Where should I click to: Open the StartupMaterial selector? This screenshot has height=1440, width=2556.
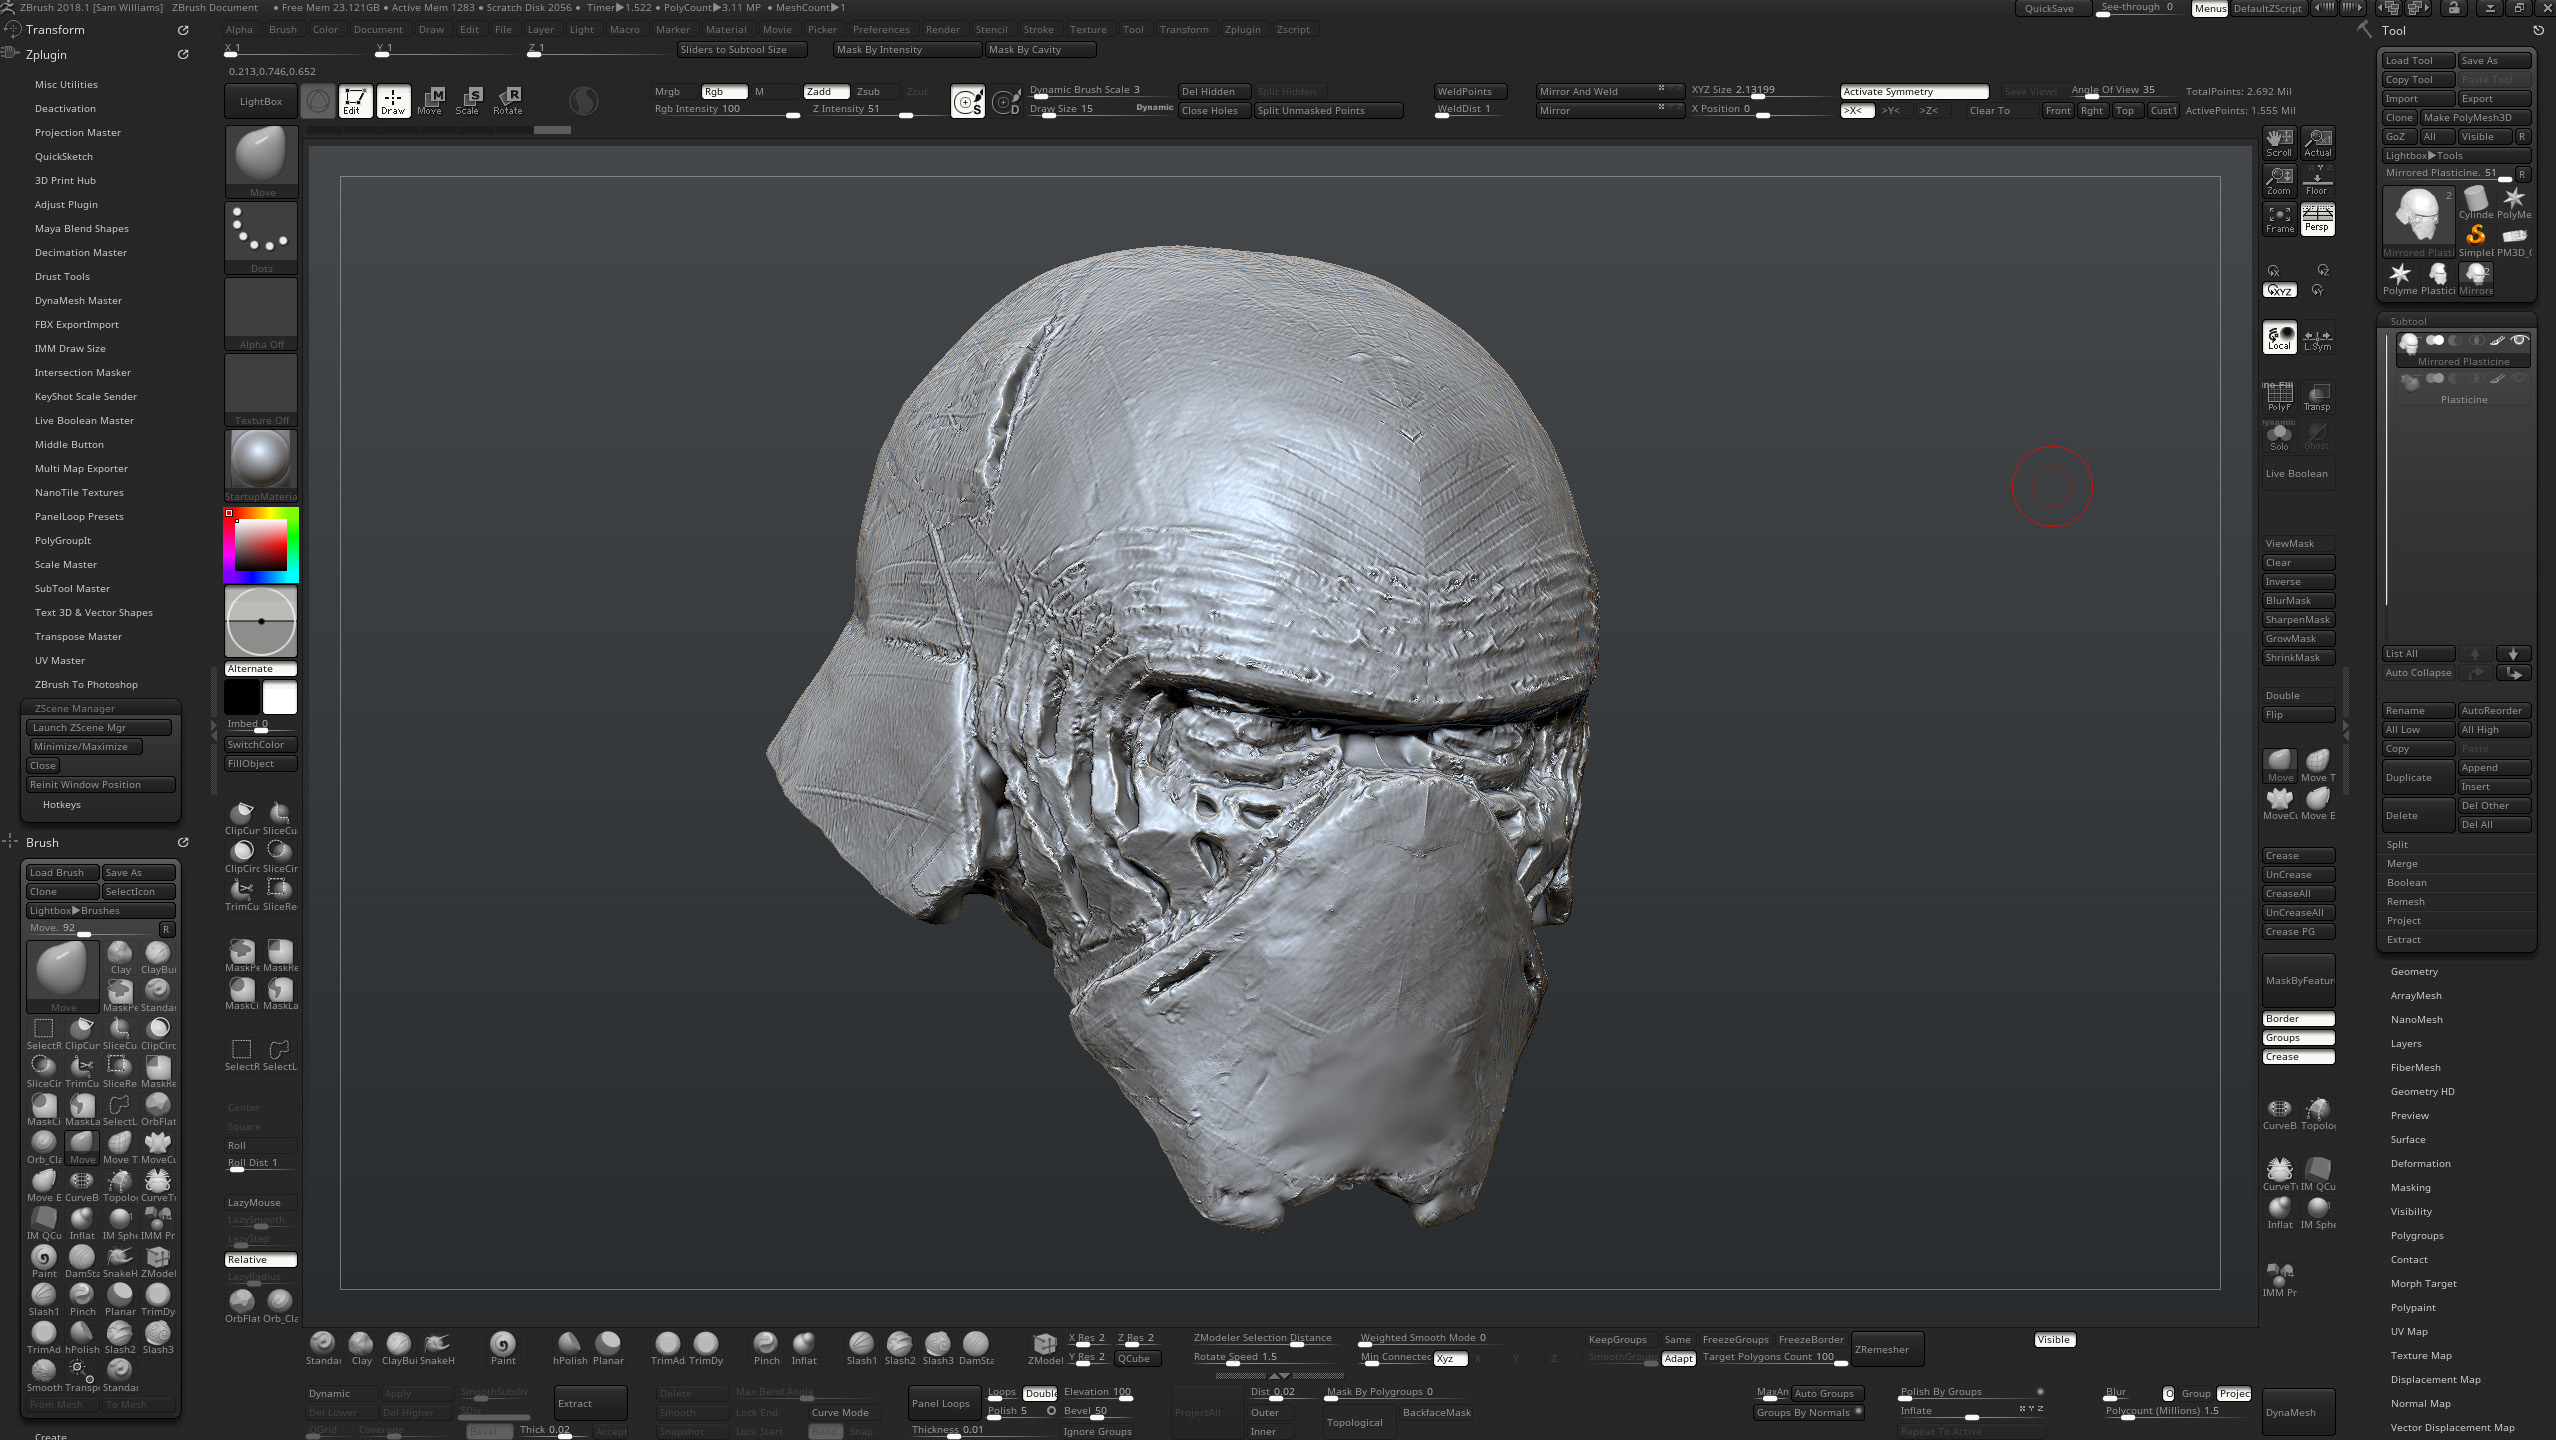[261, 466]
